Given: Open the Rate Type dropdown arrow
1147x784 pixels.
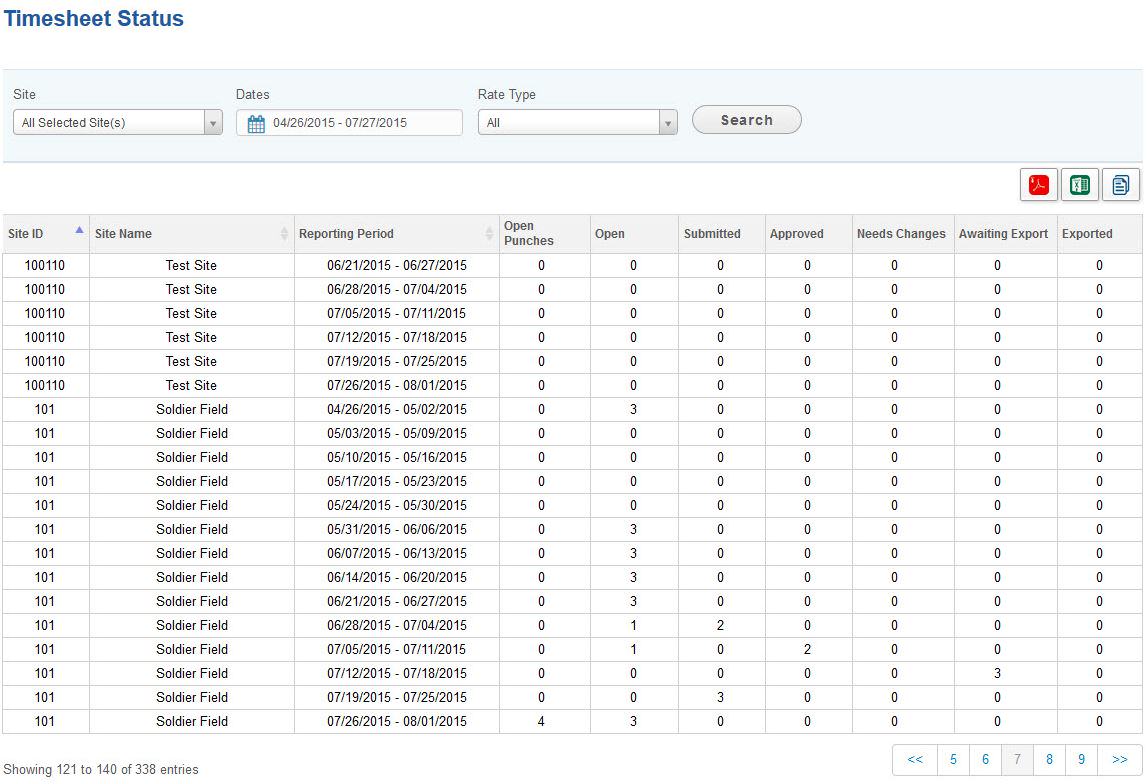Looking at the screenshot, I should (x=668, y=123).
